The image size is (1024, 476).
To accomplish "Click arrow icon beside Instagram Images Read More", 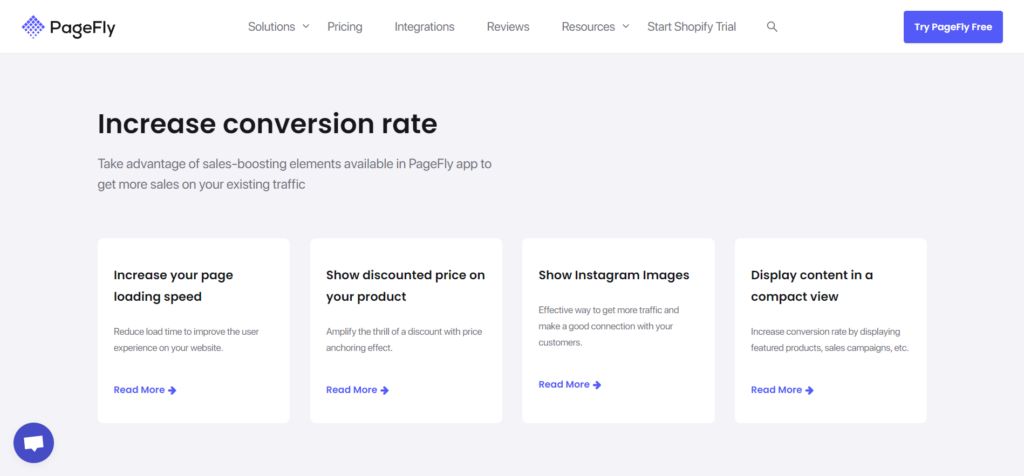I will 597,385.
